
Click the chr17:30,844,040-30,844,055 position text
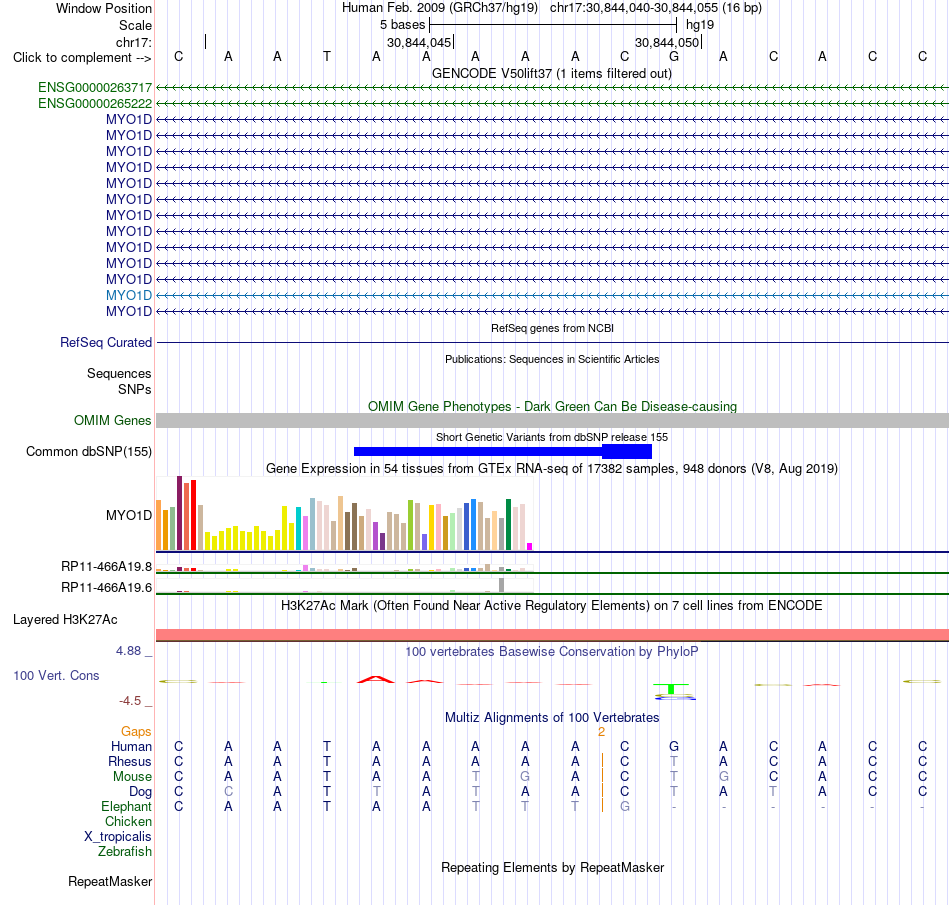[634, 8]
